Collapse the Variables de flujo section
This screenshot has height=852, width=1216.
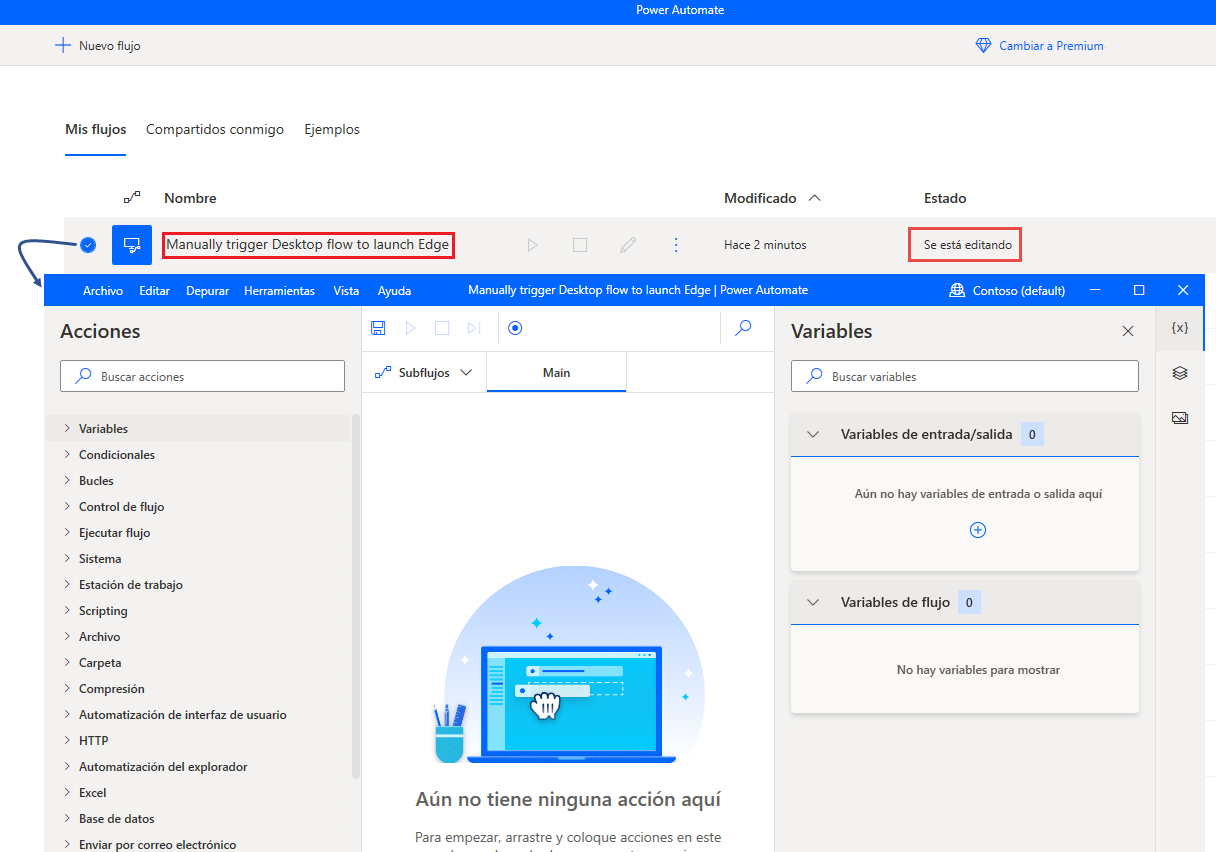pos(813,602)
